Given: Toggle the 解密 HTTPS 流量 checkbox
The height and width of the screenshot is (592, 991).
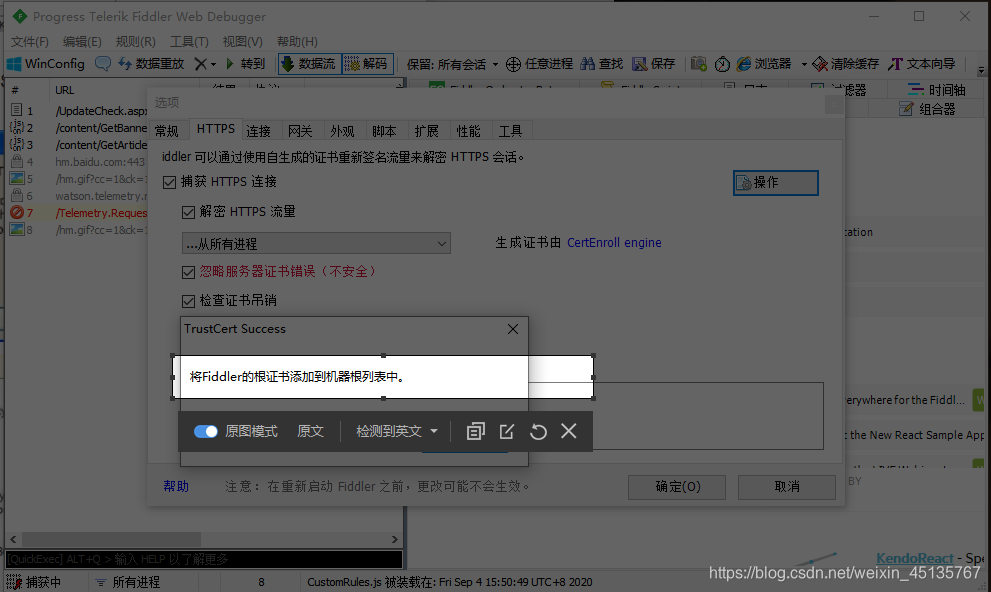Looking at the screenshot, I should click(188, 212).
